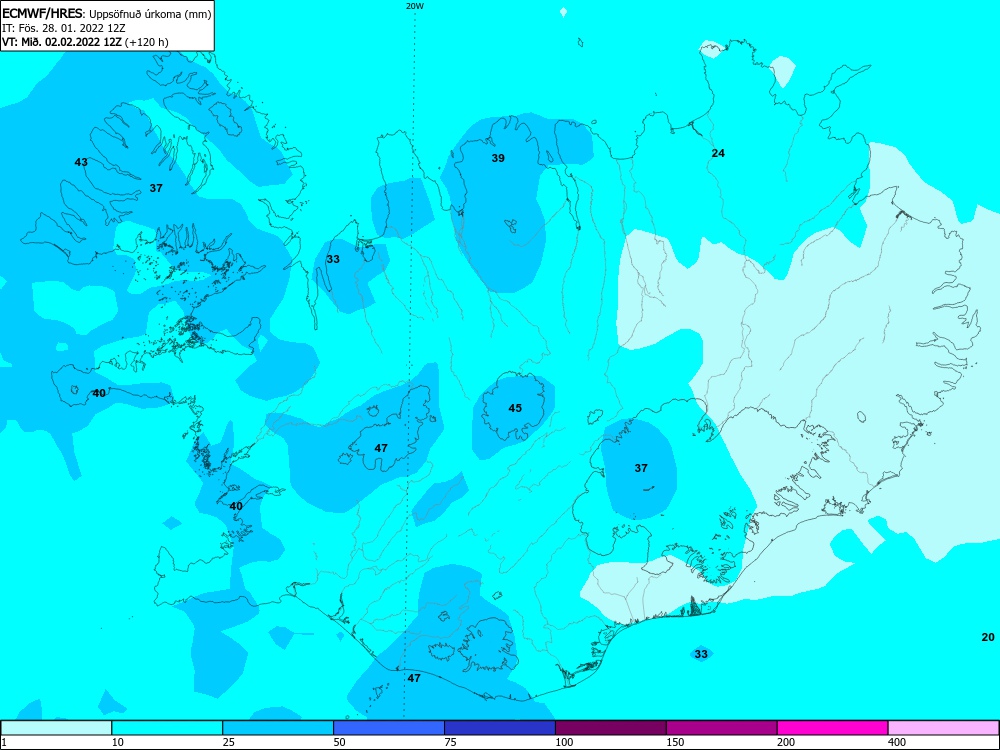1000x750 pixels.
Task: Click the precipitation value 43 on the map
Action: click(x=81, y=162)
